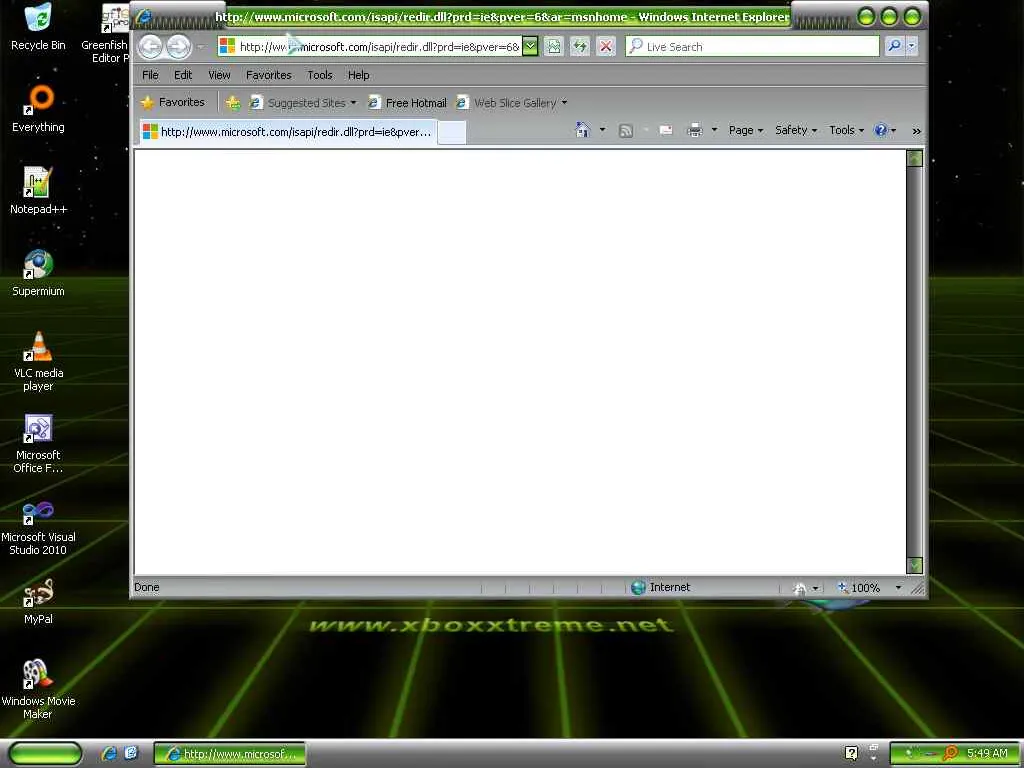Open the Favorites menu in menu bar
This screenshot has height=768, width=1024.
click(x=268, y=75)
